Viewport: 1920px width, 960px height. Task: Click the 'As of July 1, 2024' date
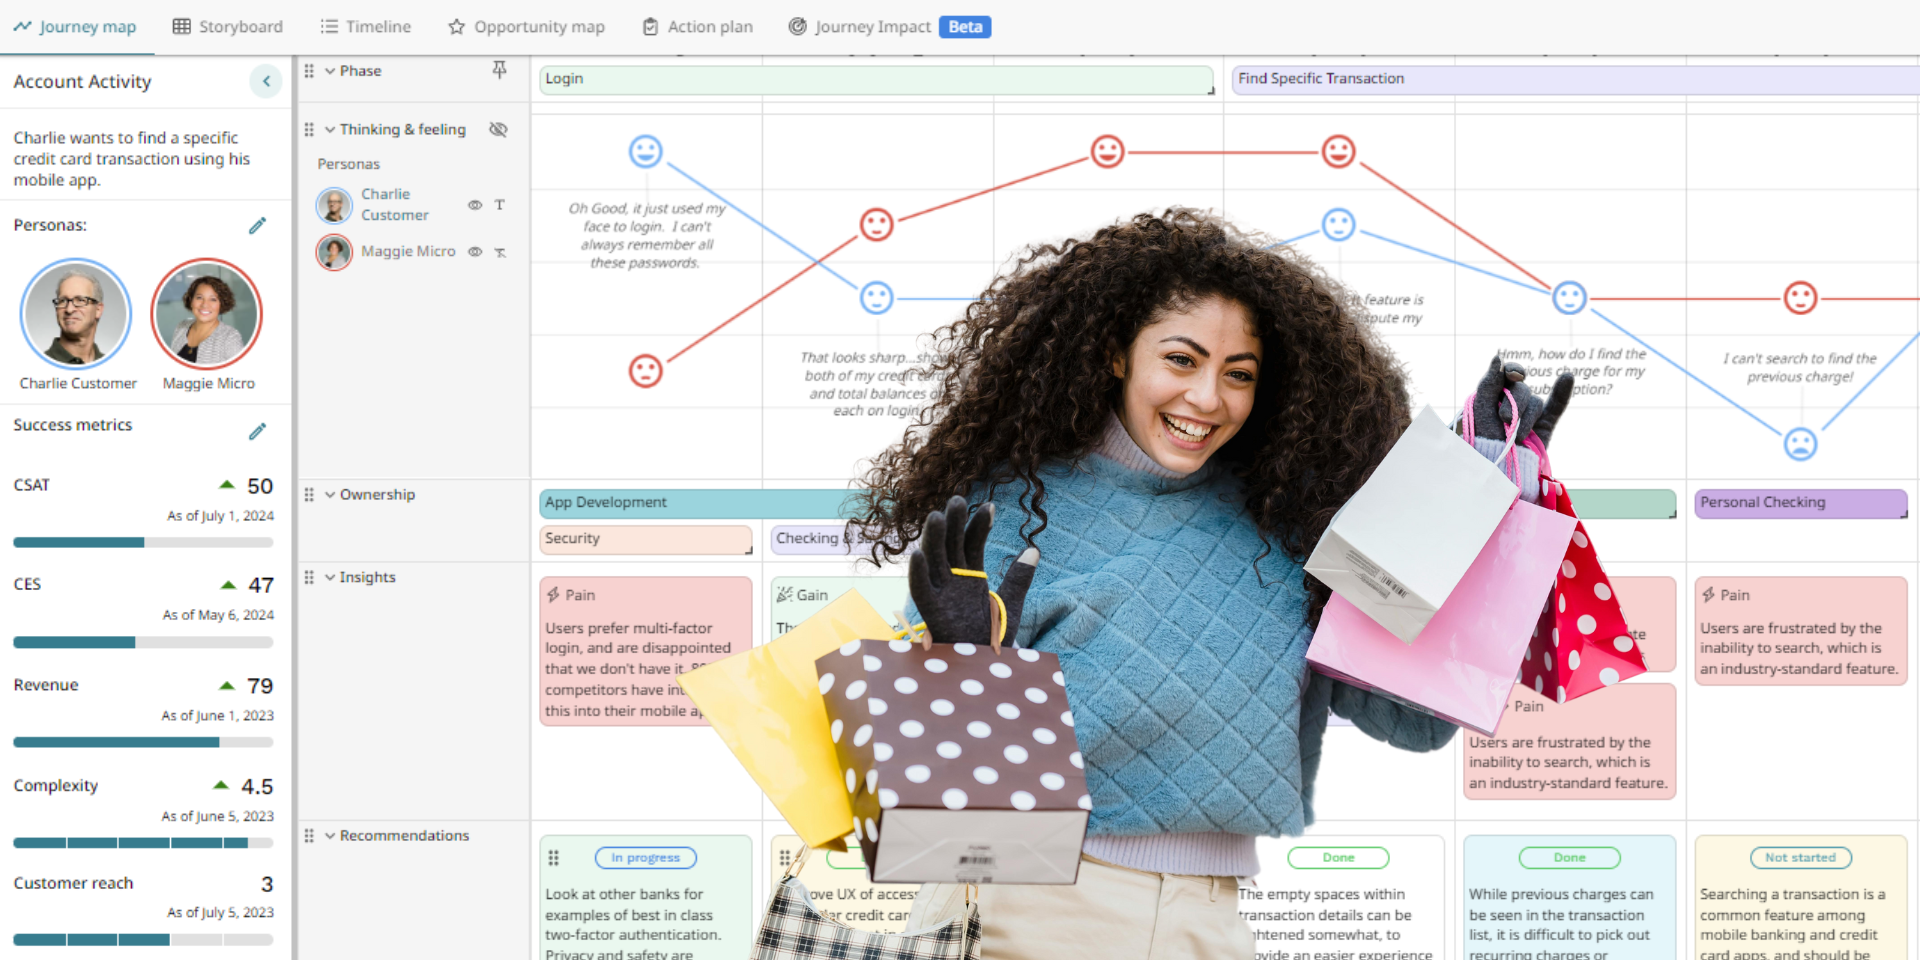[220, 516]
